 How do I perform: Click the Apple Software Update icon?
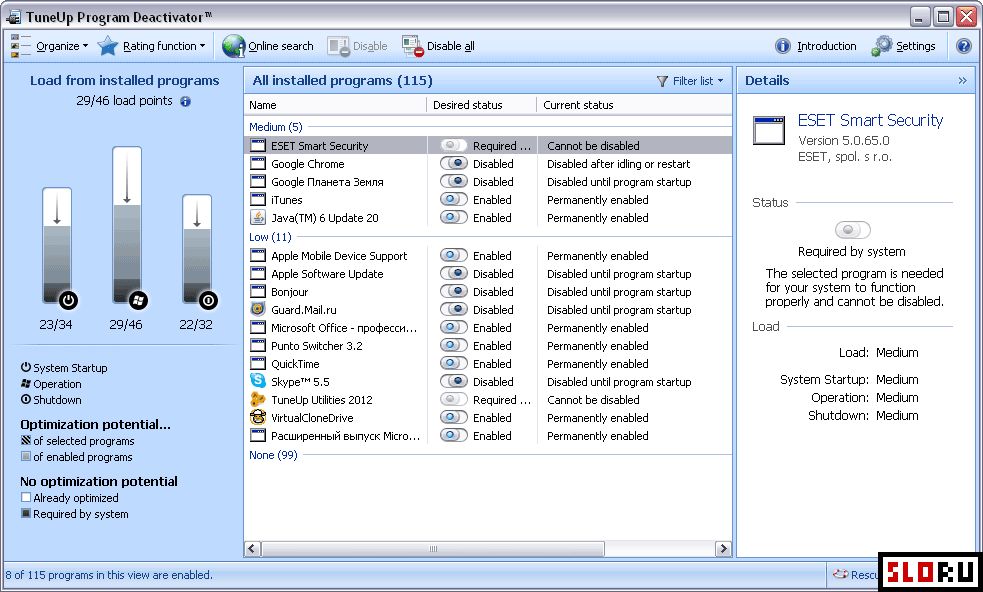point(258,273)
